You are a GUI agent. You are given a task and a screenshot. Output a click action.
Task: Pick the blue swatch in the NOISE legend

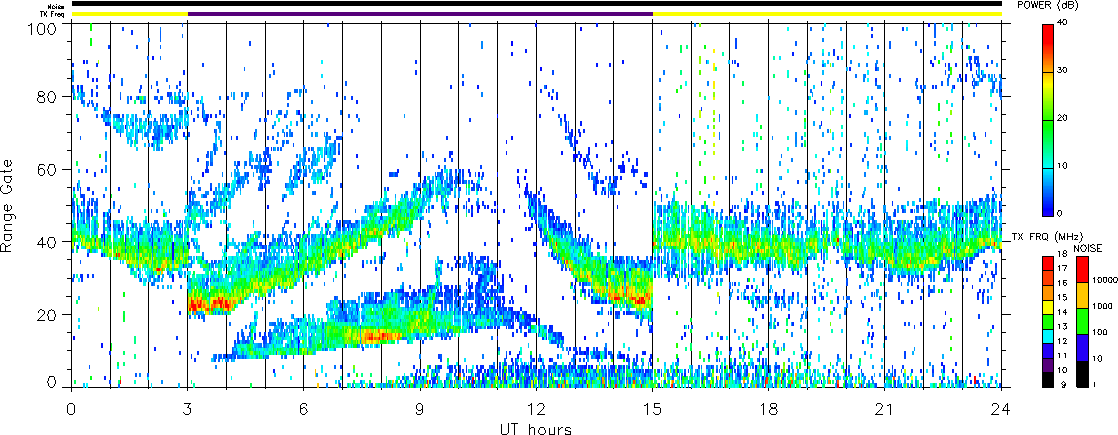pyautogui.click(x=1082, y=347)
